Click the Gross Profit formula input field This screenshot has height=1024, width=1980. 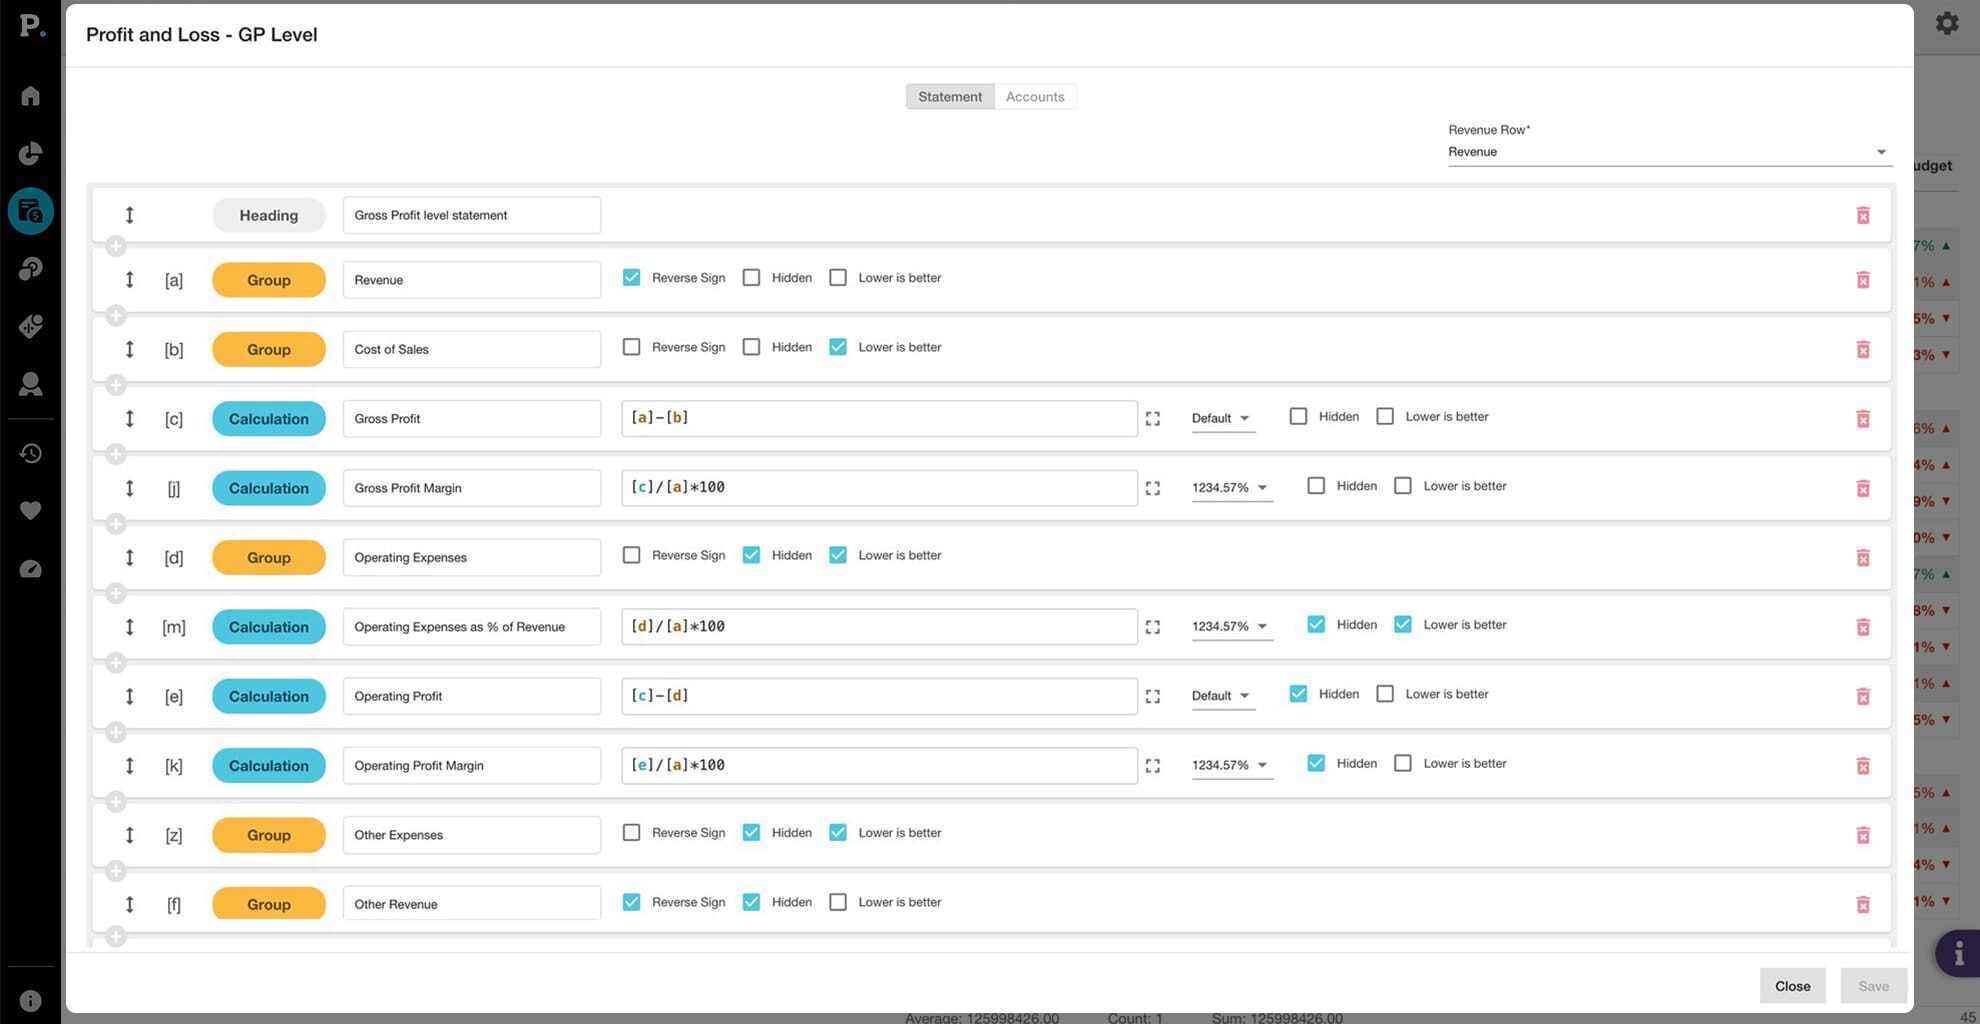tap(878, 418)
